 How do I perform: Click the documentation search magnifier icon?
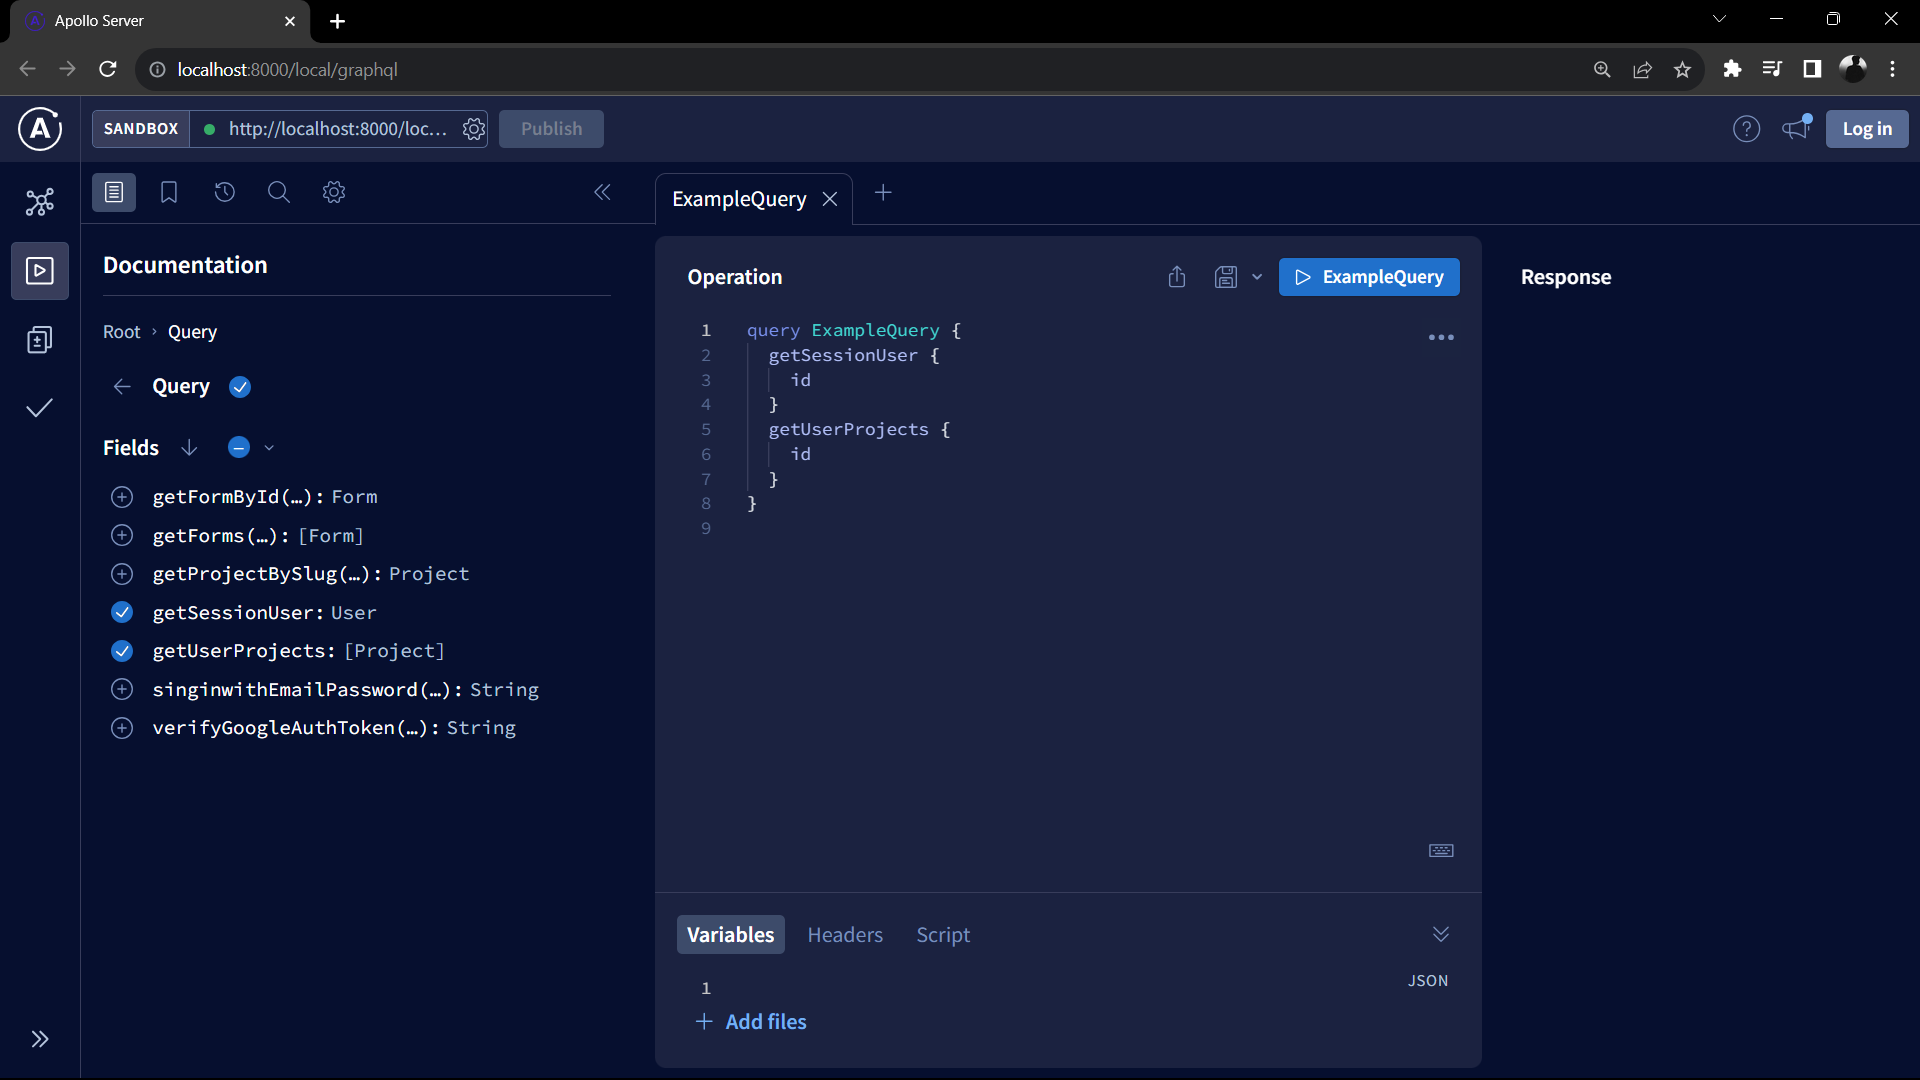(279, 192)
